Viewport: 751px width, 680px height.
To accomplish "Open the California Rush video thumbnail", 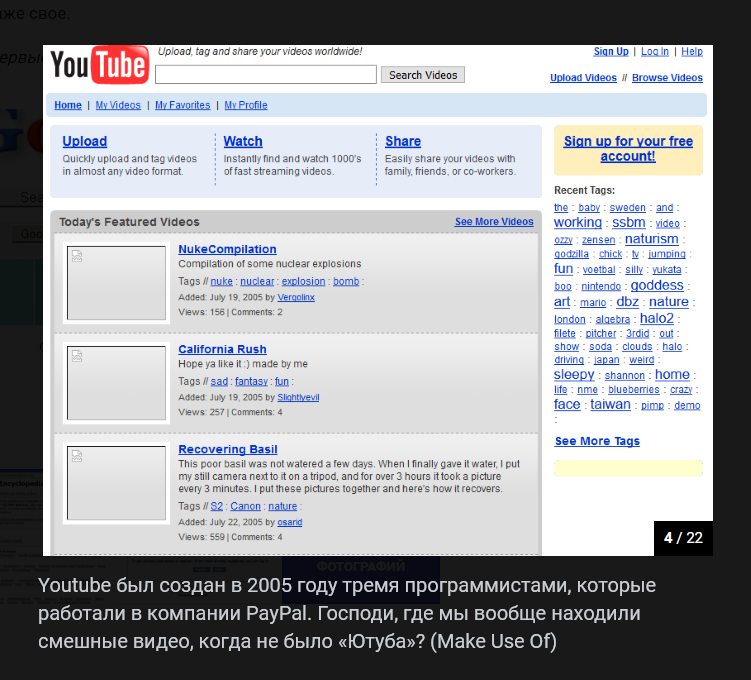I will tap(117, 383).
